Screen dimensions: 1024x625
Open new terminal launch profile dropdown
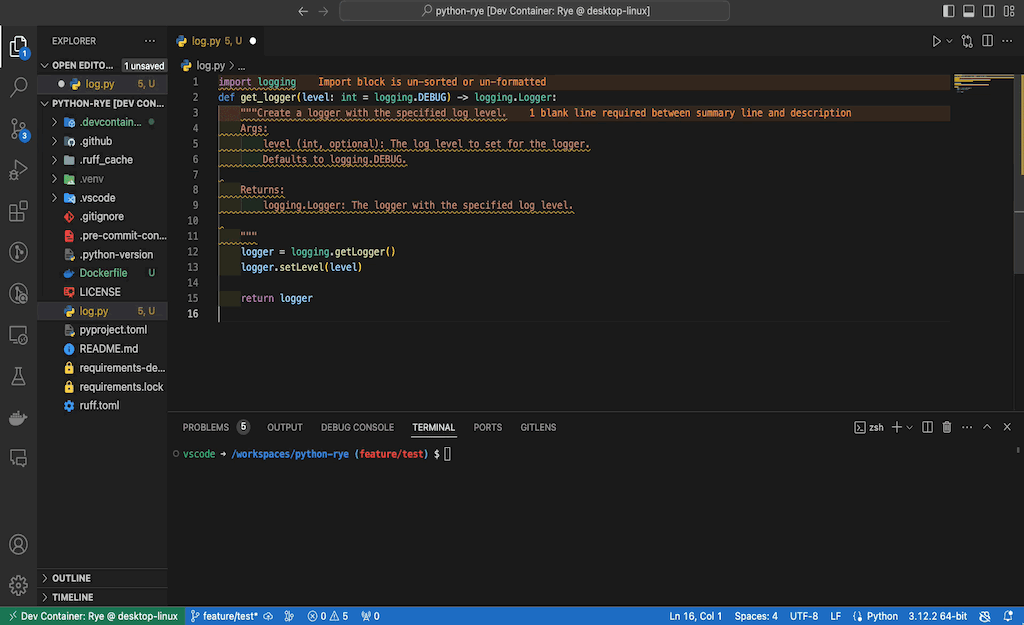pyautogui.click(x=909, y=427)
